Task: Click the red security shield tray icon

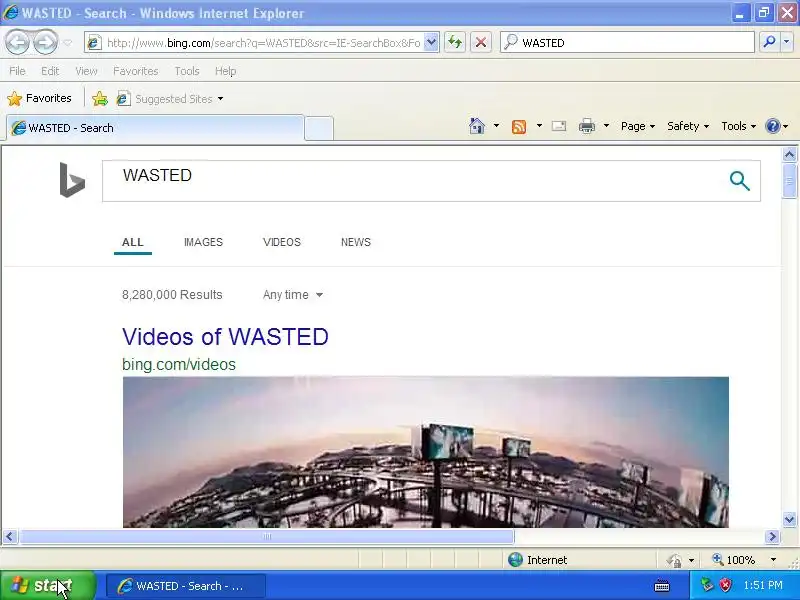Action: click(x=725, y=585)
